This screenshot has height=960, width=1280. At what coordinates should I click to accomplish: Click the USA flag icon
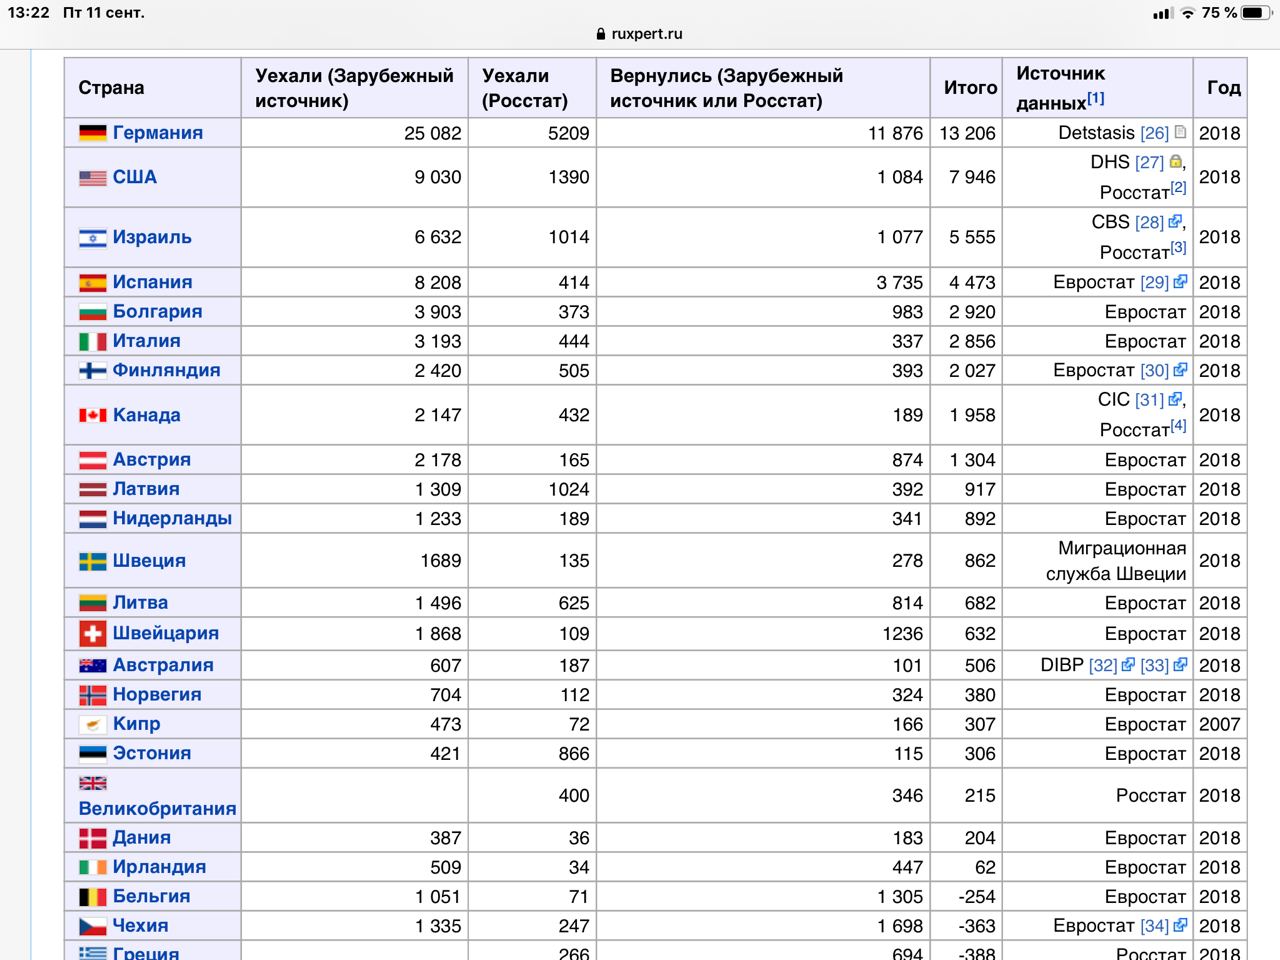(93, 178)
